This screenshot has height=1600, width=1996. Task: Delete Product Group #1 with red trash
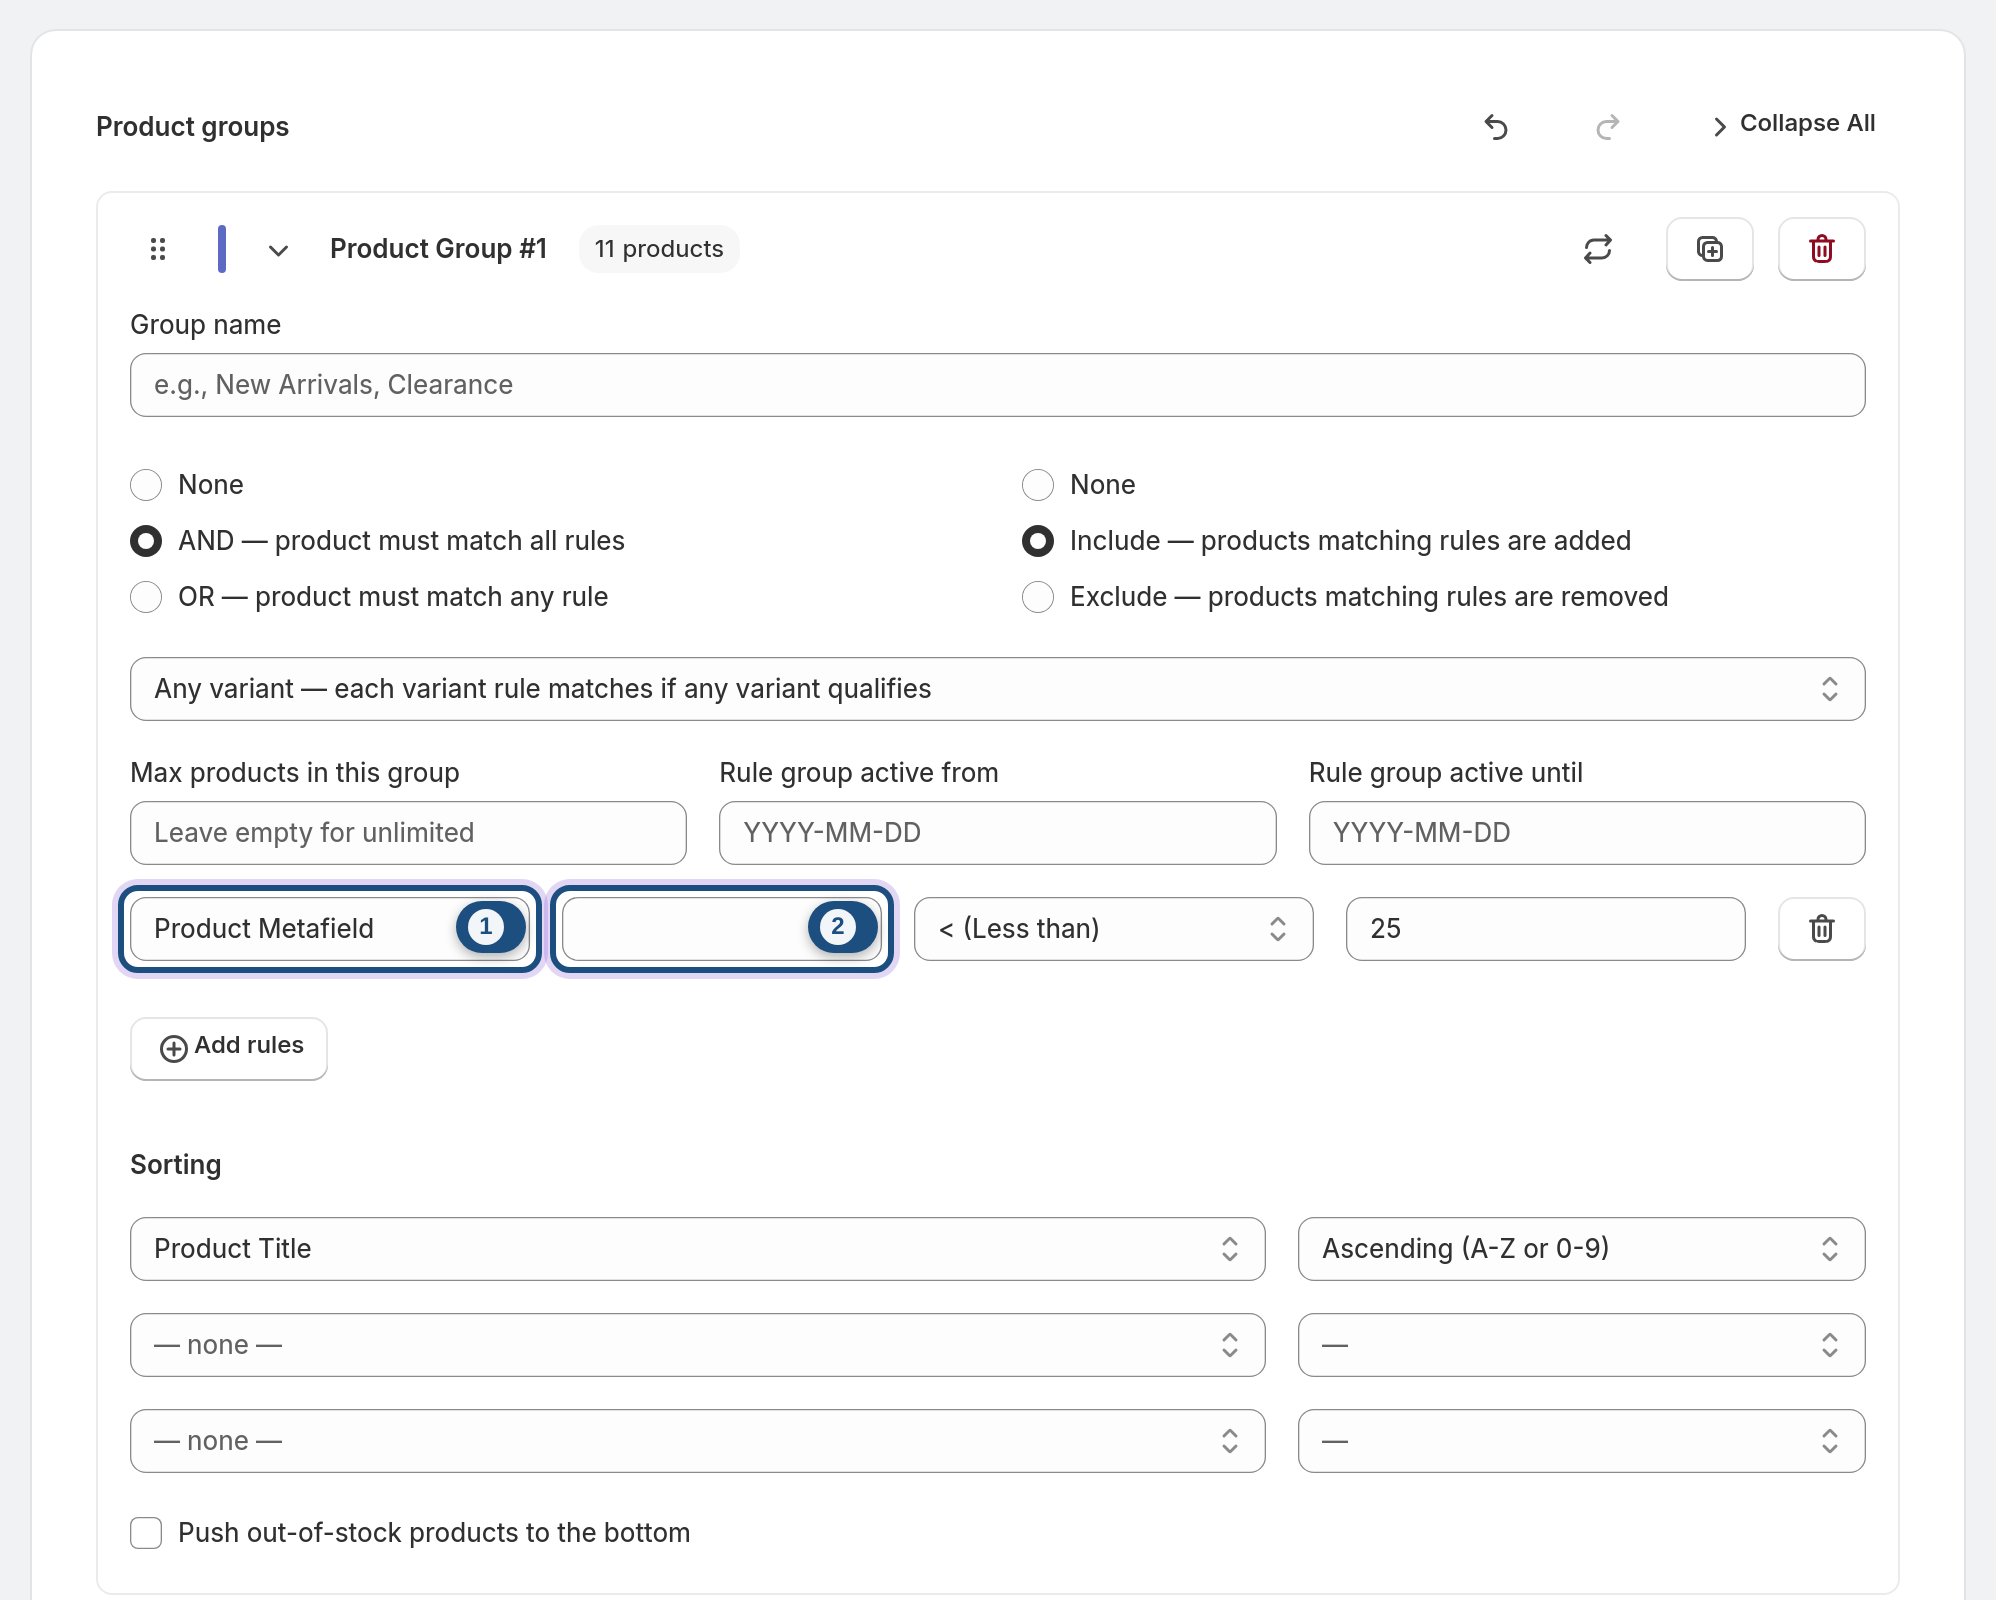[x=1822, y=249]
